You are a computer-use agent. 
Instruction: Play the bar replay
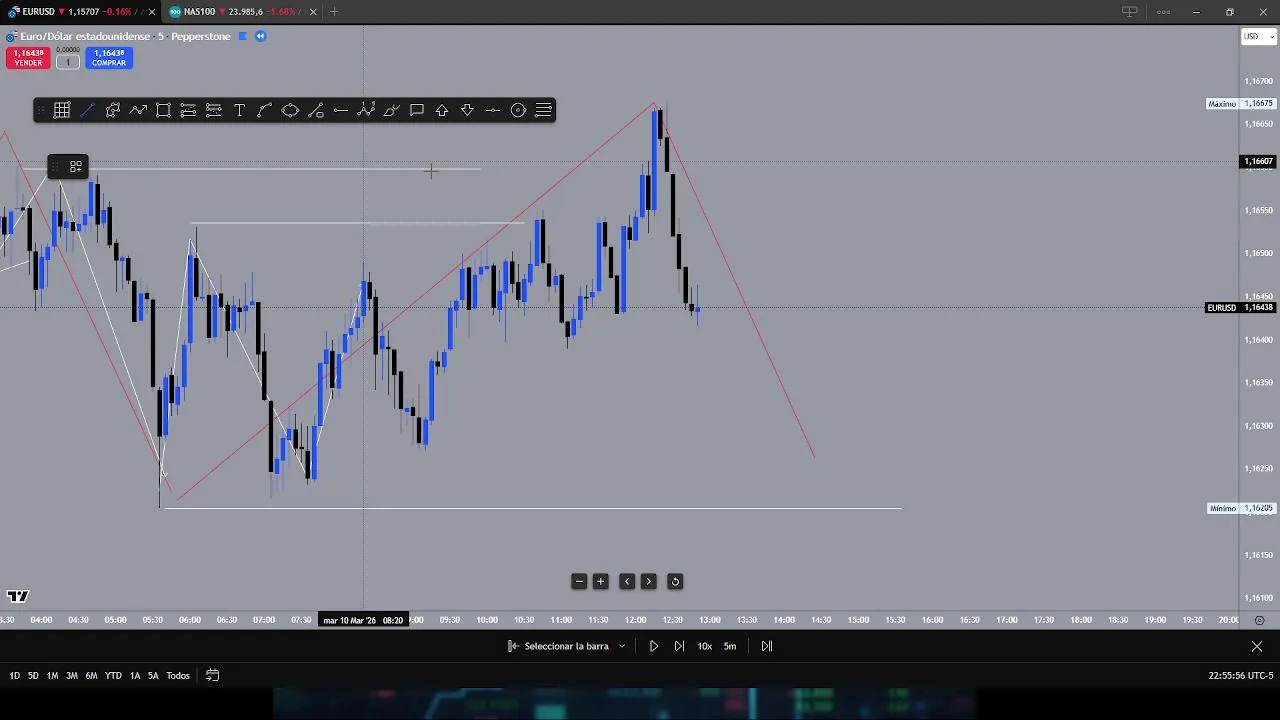pos(654,646)
